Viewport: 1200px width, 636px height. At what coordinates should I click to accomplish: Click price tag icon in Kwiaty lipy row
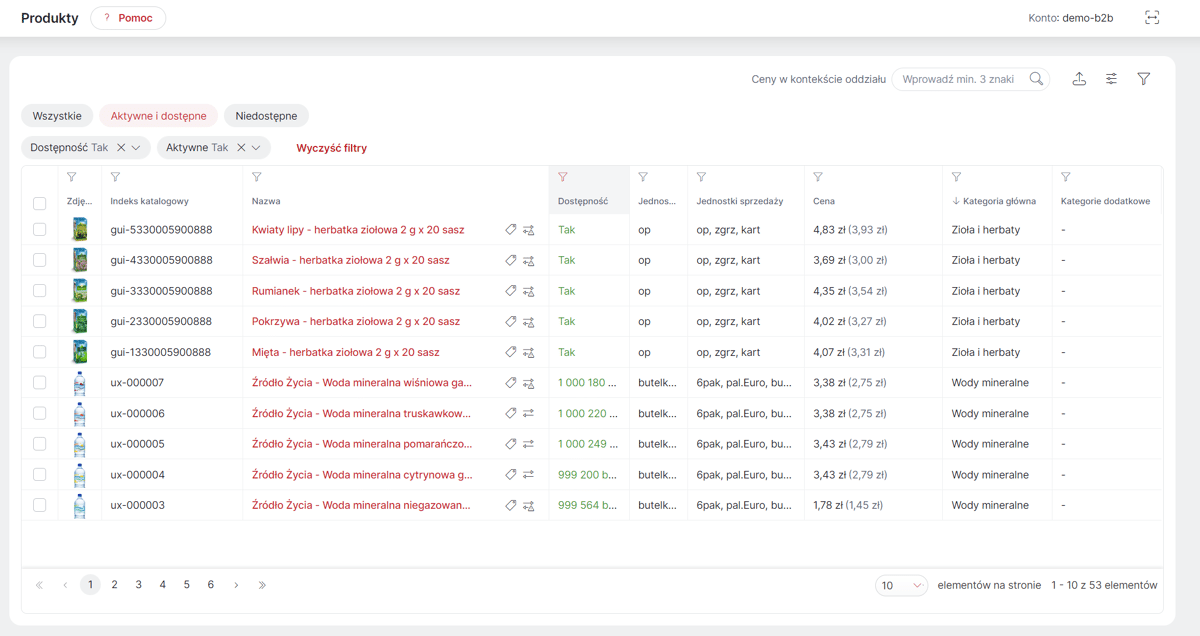pos(511,230)
